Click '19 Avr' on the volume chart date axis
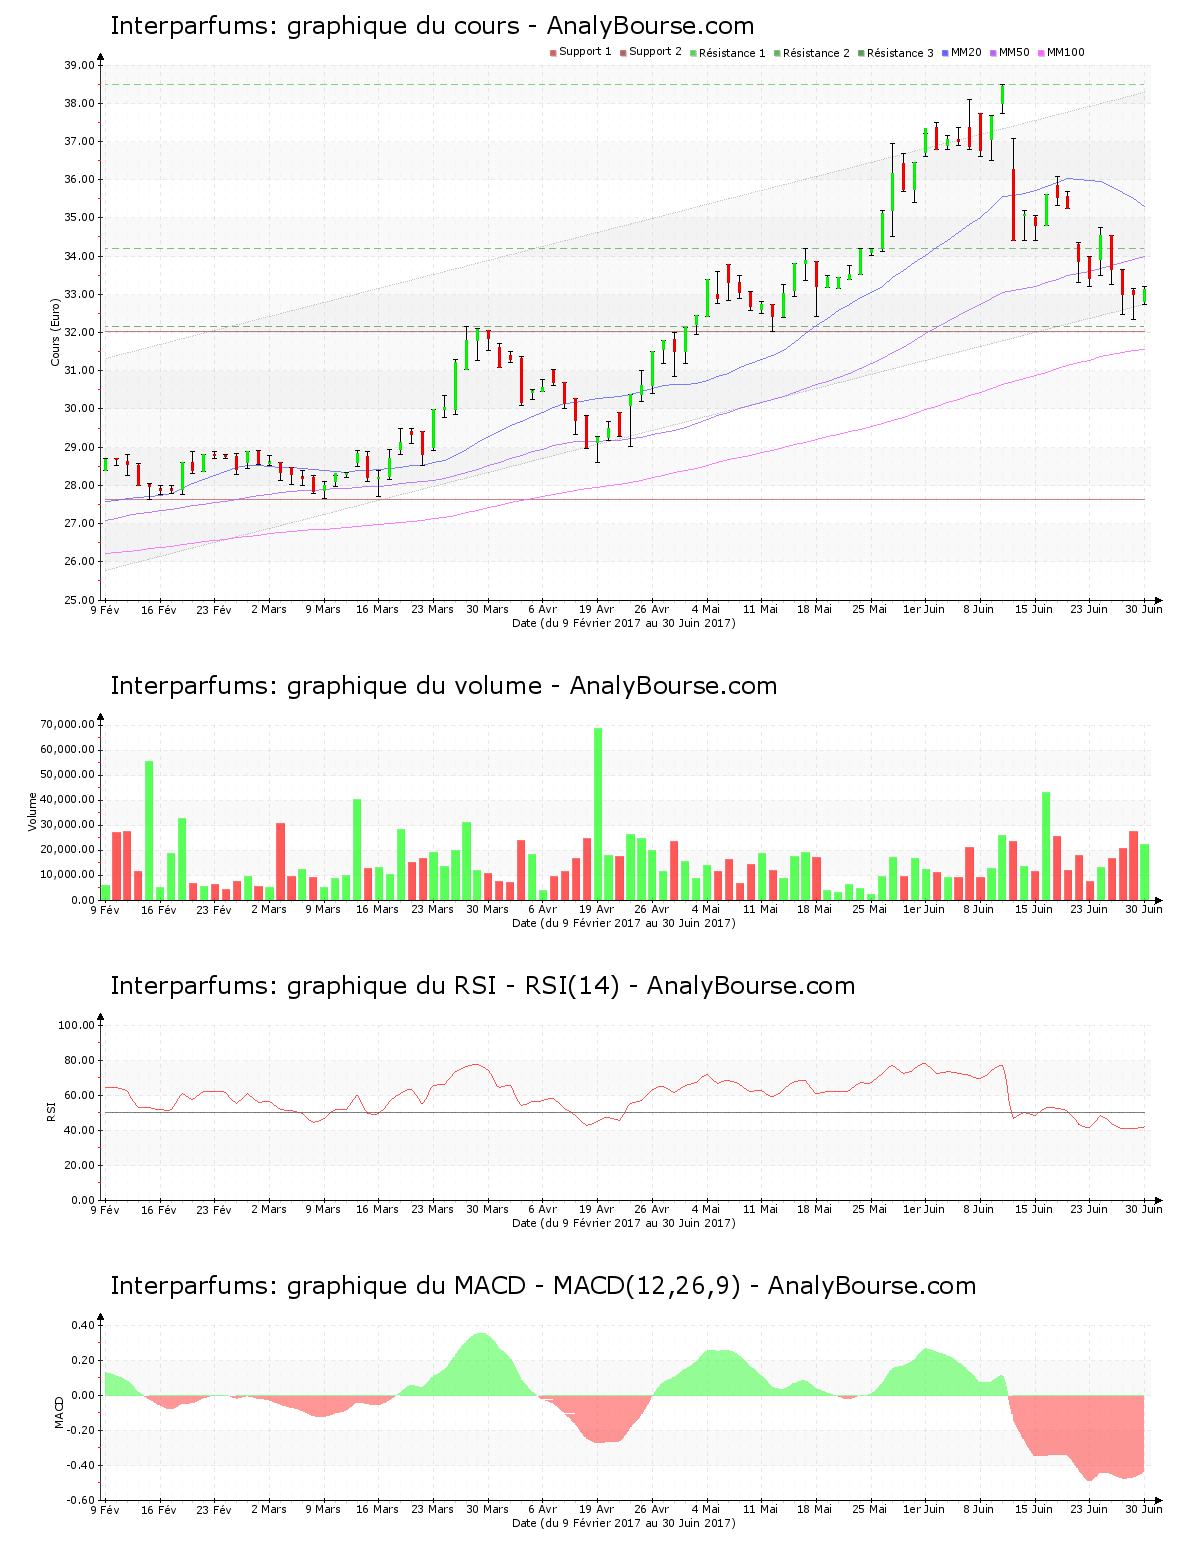Image resolution: width=1200 pixels, height=1550 pixels. coord(597,909)
